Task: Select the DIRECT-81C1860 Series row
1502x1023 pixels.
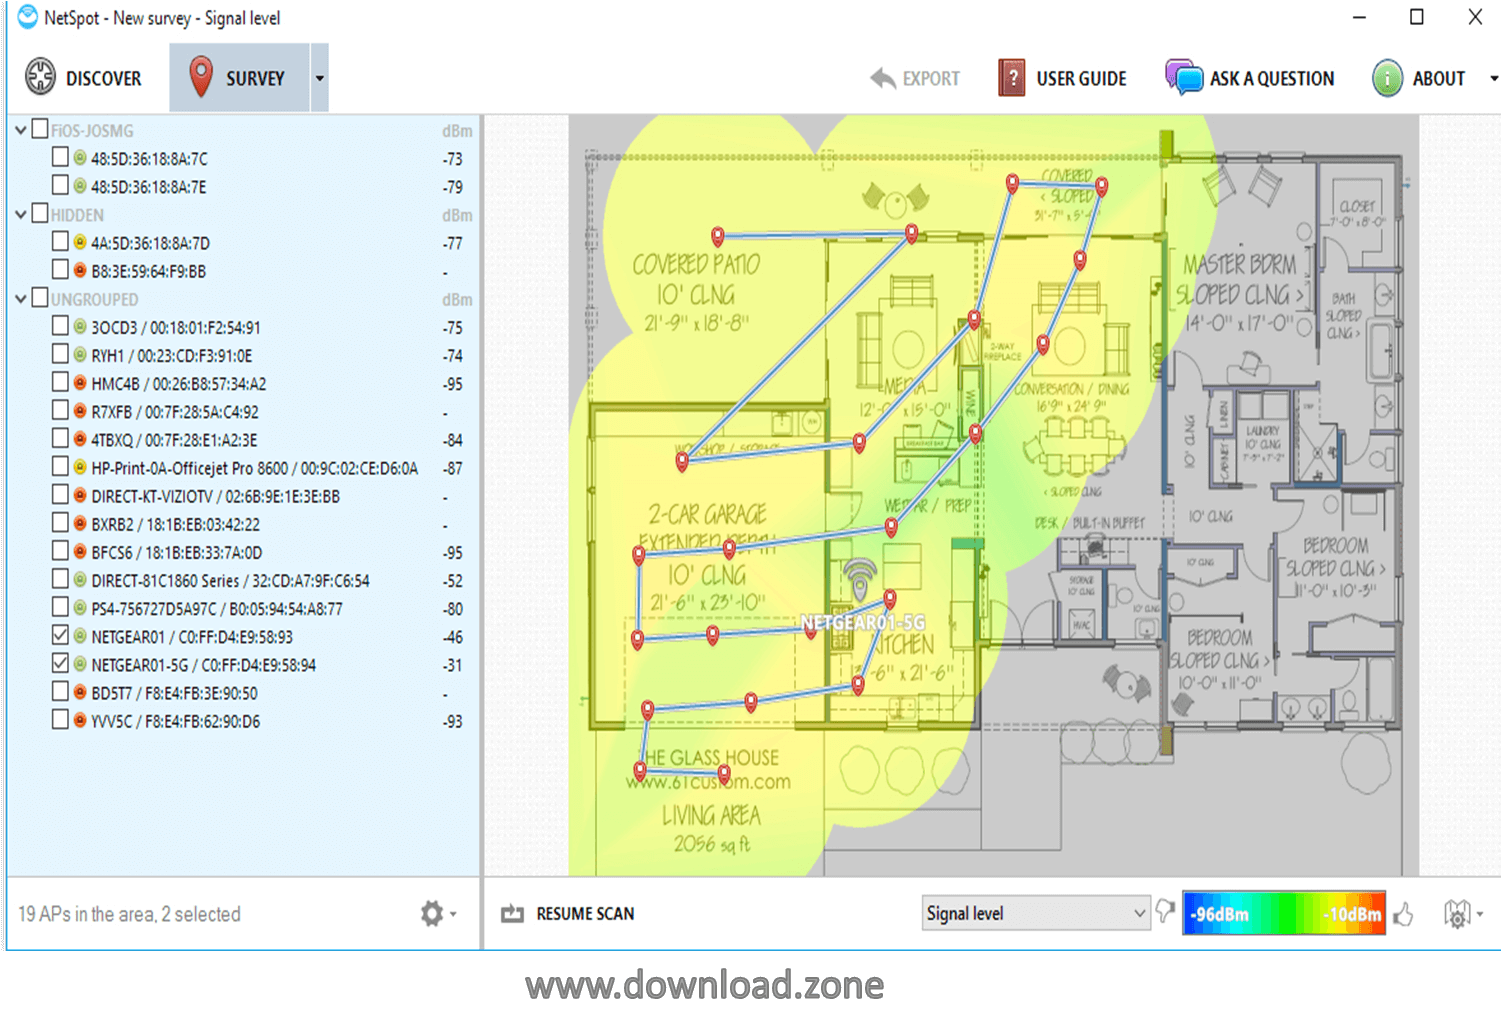Action: 243,581
